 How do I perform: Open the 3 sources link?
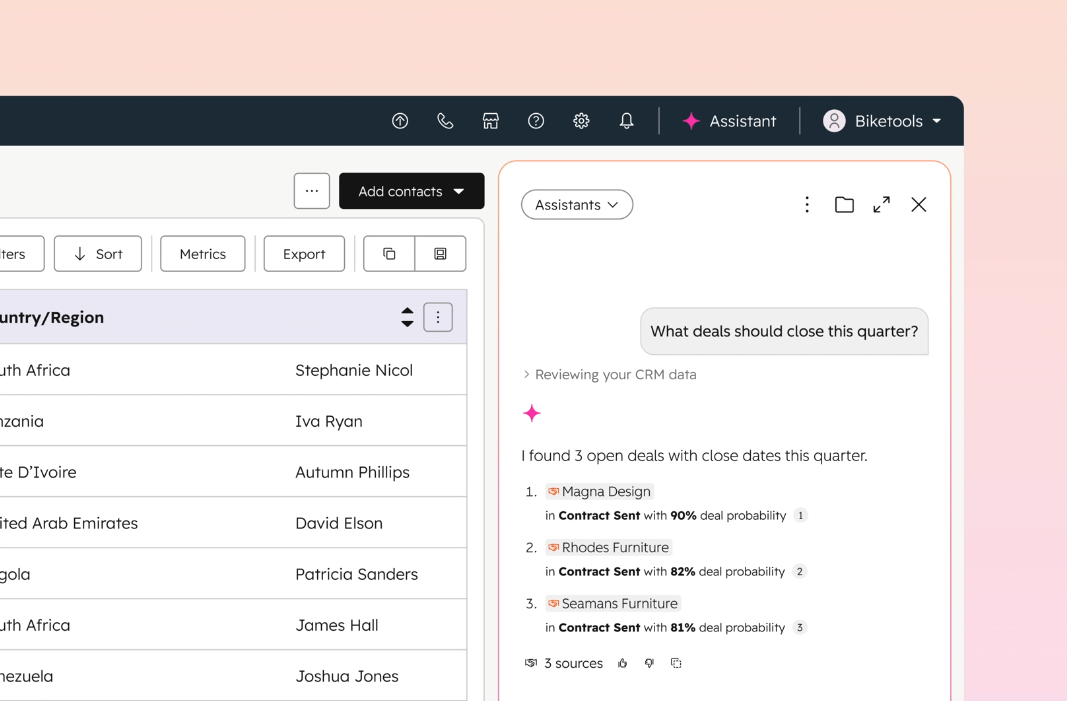coord(563,664)
